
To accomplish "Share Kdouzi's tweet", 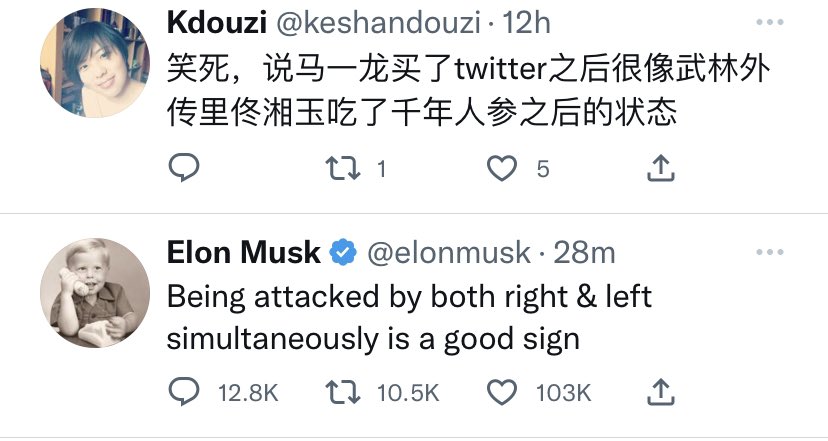I will pos(659,169).
